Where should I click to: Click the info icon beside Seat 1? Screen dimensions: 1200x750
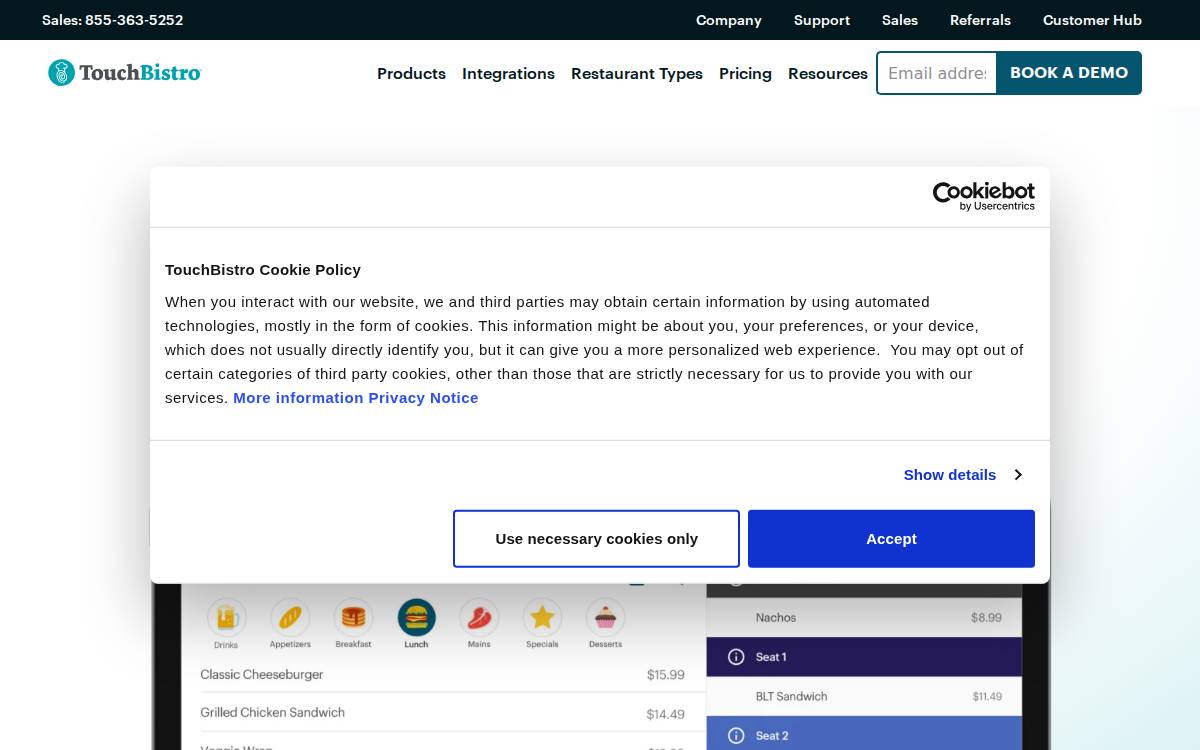coord(736,657)
